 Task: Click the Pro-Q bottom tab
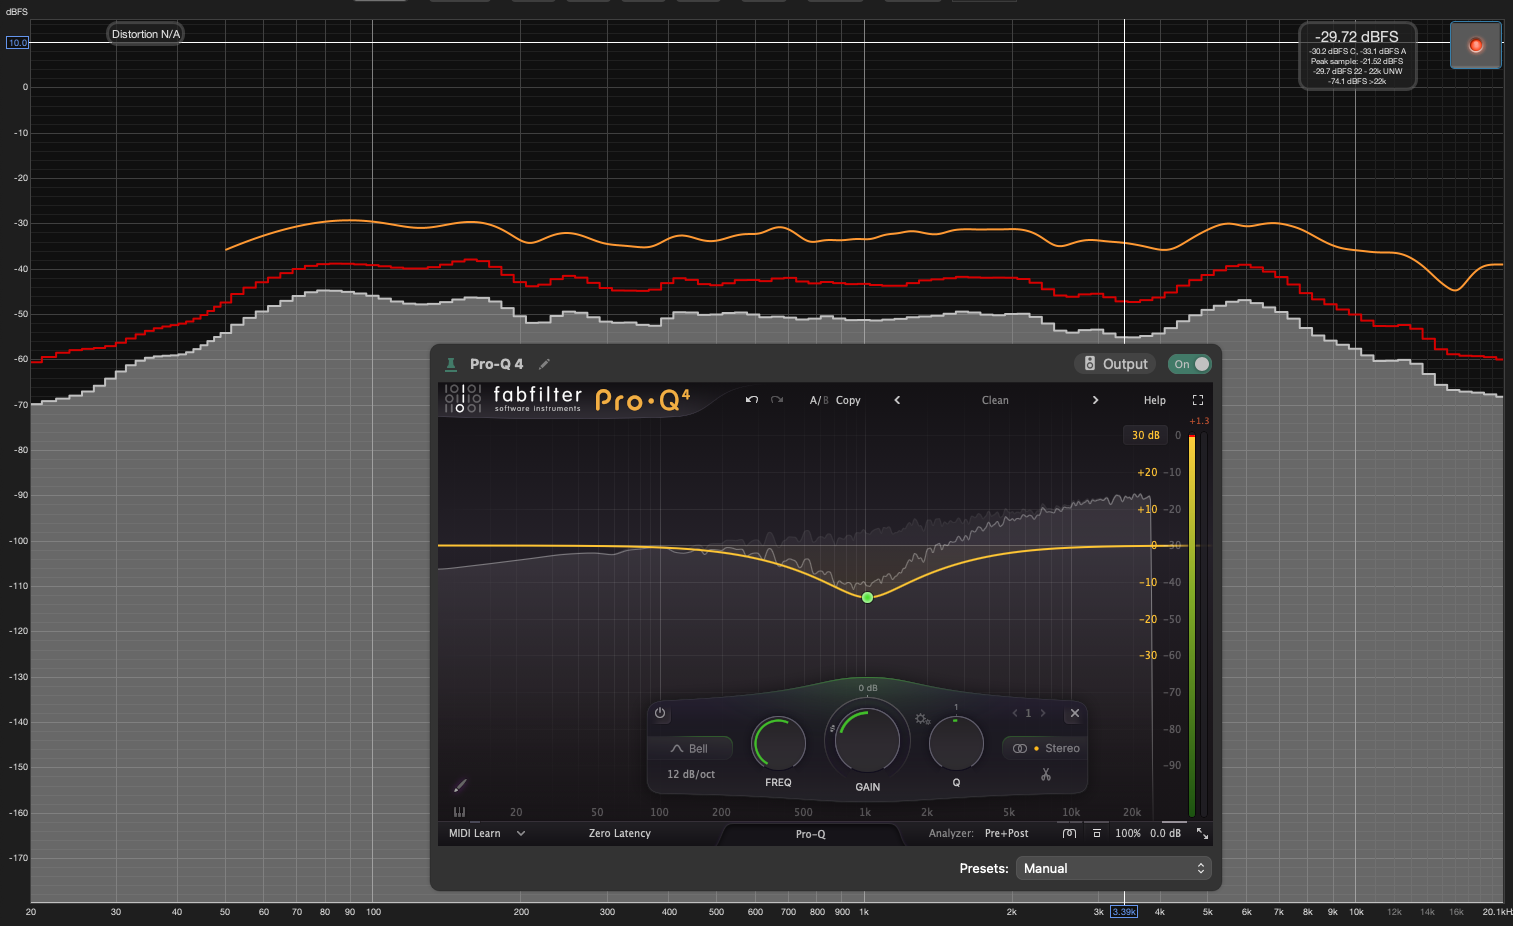pos(811,834)
